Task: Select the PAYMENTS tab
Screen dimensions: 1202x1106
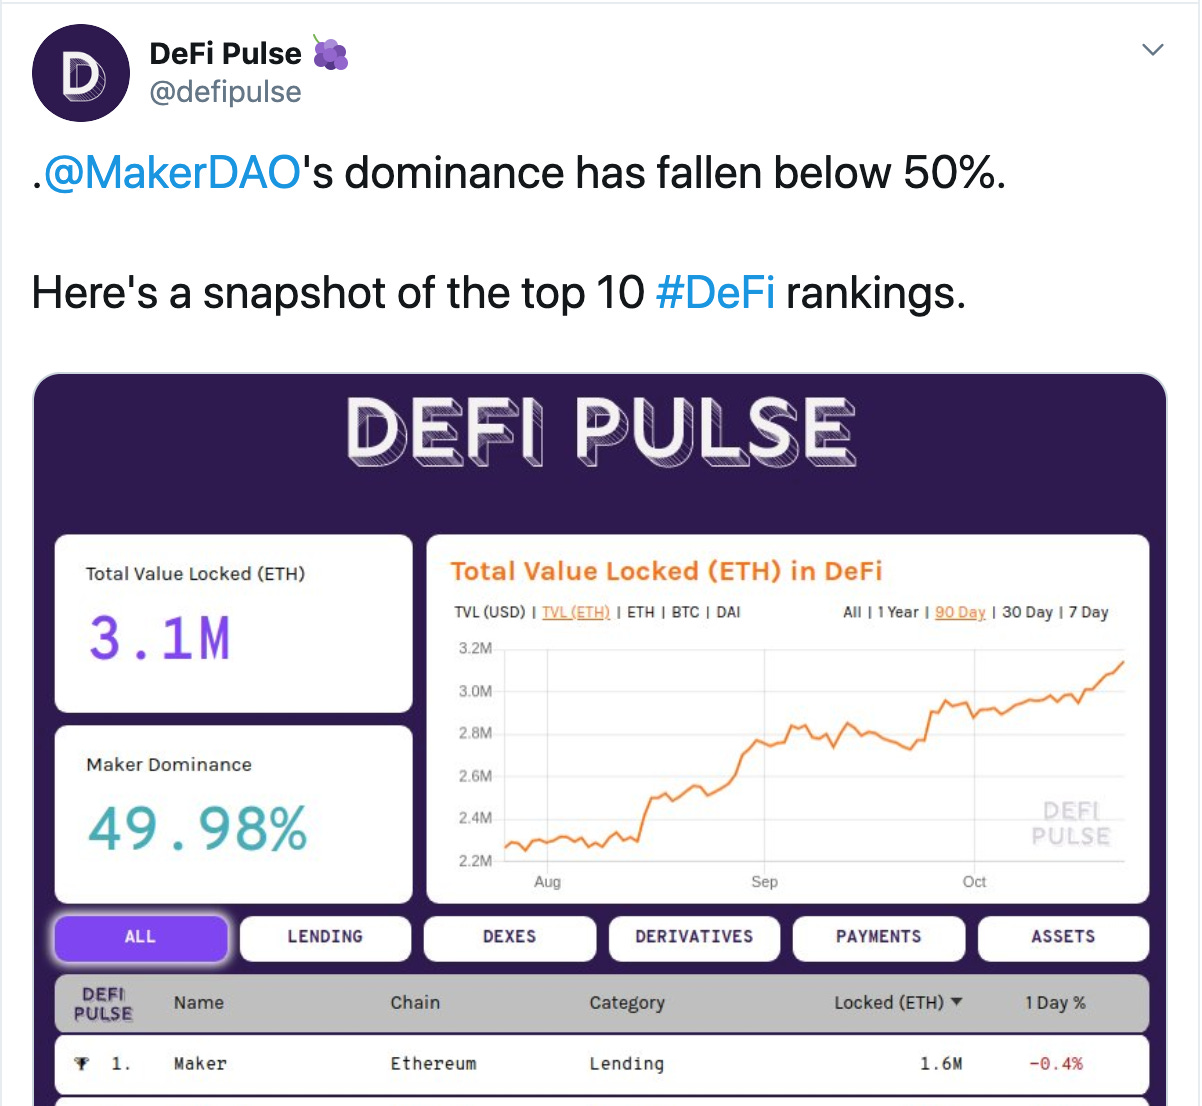Action: coord(878,937)
